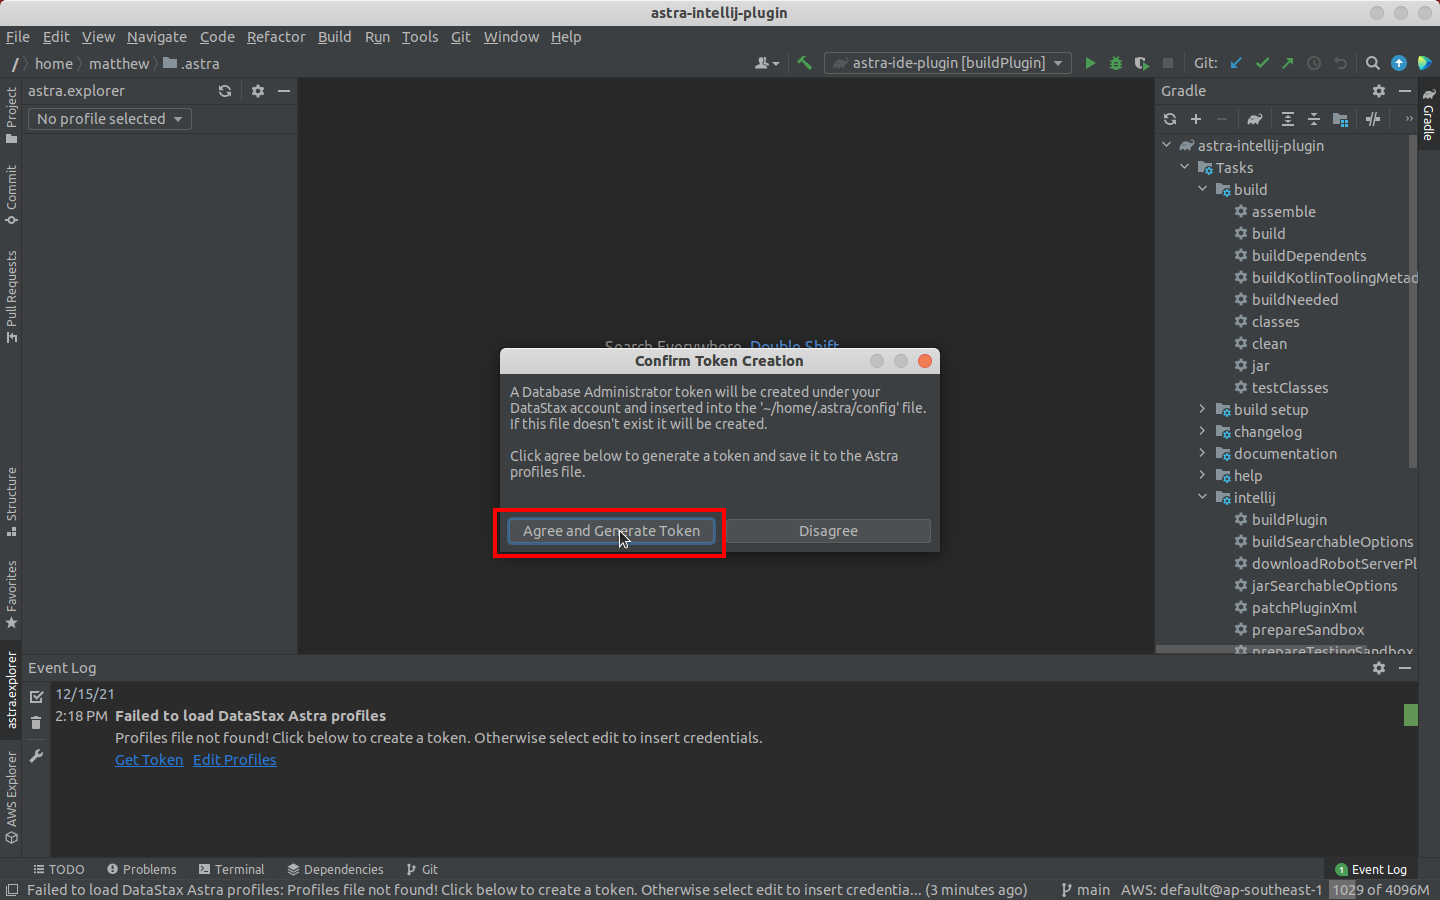Open the Build menu
The width and height of the screenshot is (1440, 900).
pos(335,37)
